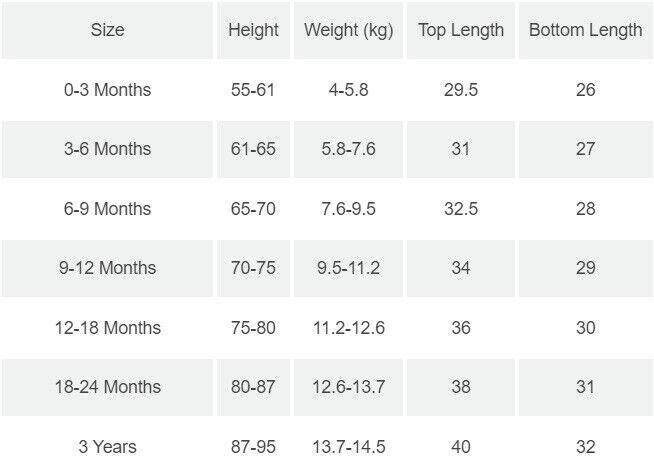Select the 9-12 Months row label
This screenshot has width=654, height=474.
tap(107, 268)
